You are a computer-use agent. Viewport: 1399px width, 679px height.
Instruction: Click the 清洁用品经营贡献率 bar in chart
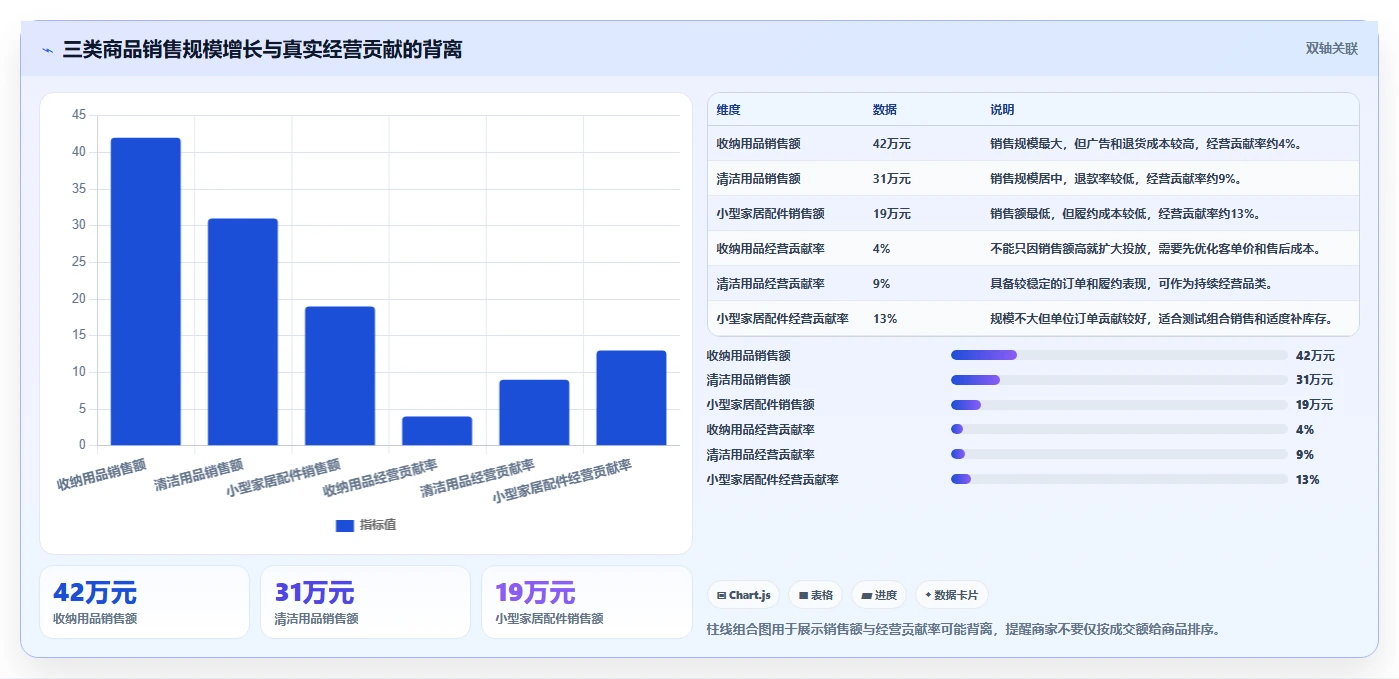point(534,412)
